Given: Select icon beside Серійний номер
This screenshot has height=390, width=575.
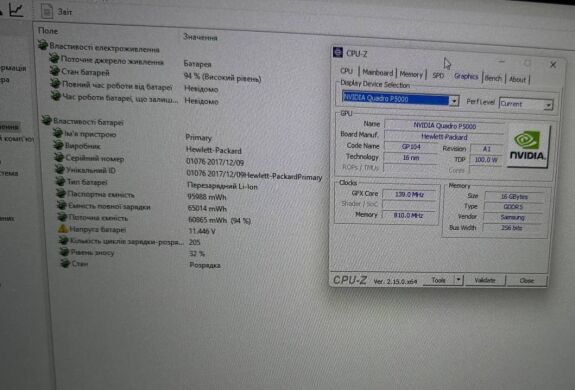Looking at the screenshot, I should pyautogui.click(x=59, y=157).
